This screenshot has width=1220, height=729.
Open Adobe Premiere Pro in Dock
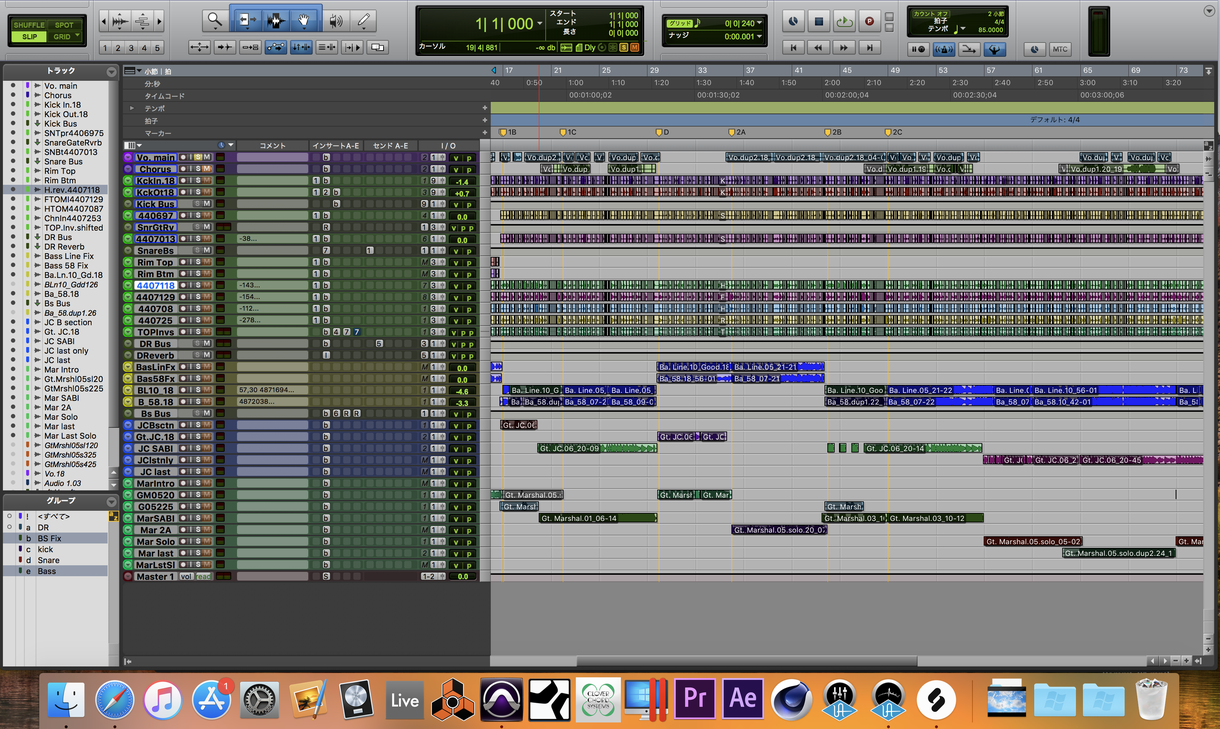click(x=695, y=699)
